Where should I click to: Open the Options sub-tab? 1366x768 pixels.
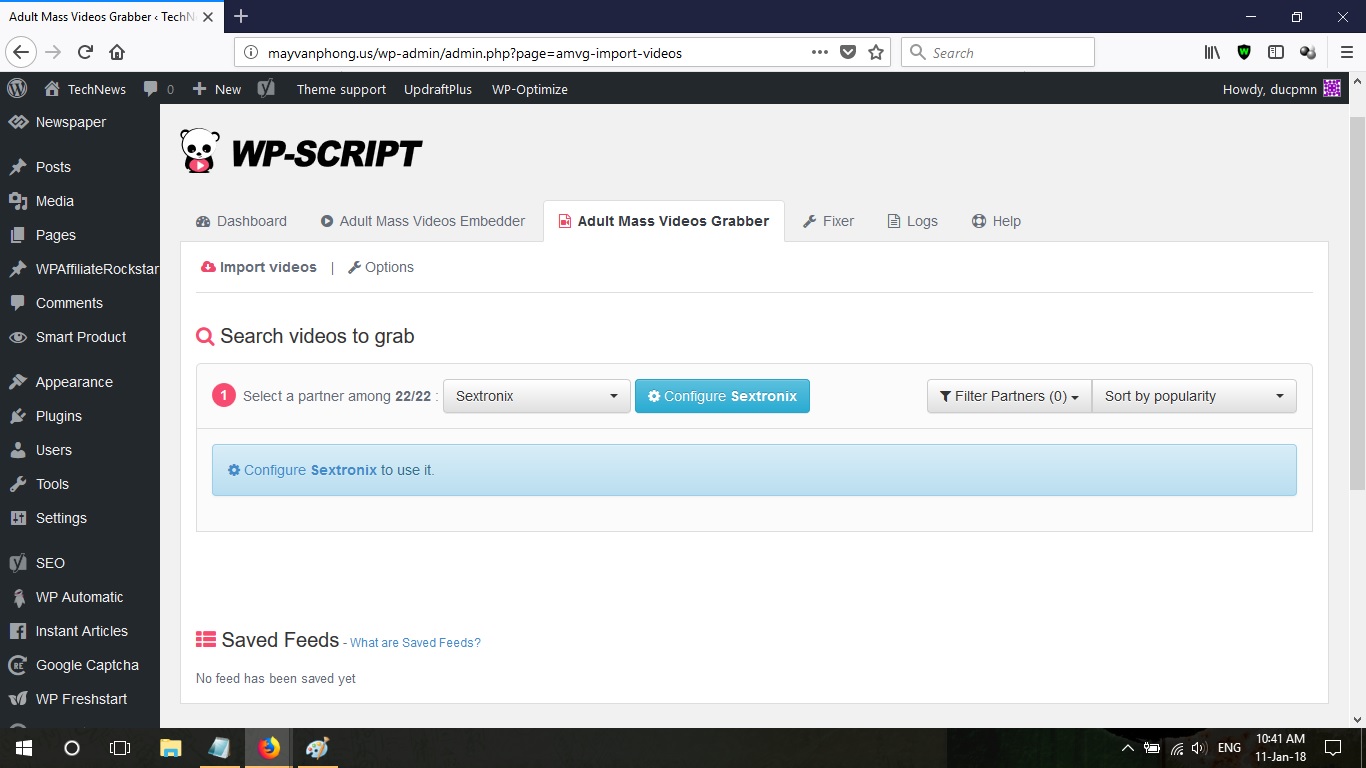[381, 267]
